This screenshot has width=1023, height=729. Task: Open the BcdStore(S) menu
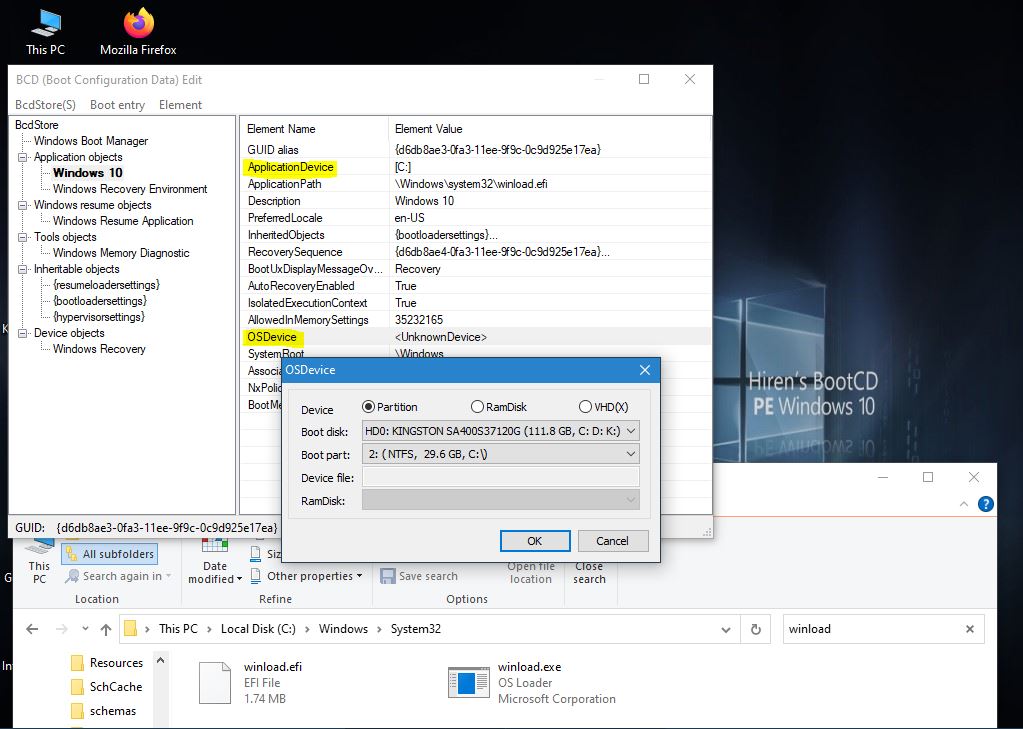click(45, 105)
